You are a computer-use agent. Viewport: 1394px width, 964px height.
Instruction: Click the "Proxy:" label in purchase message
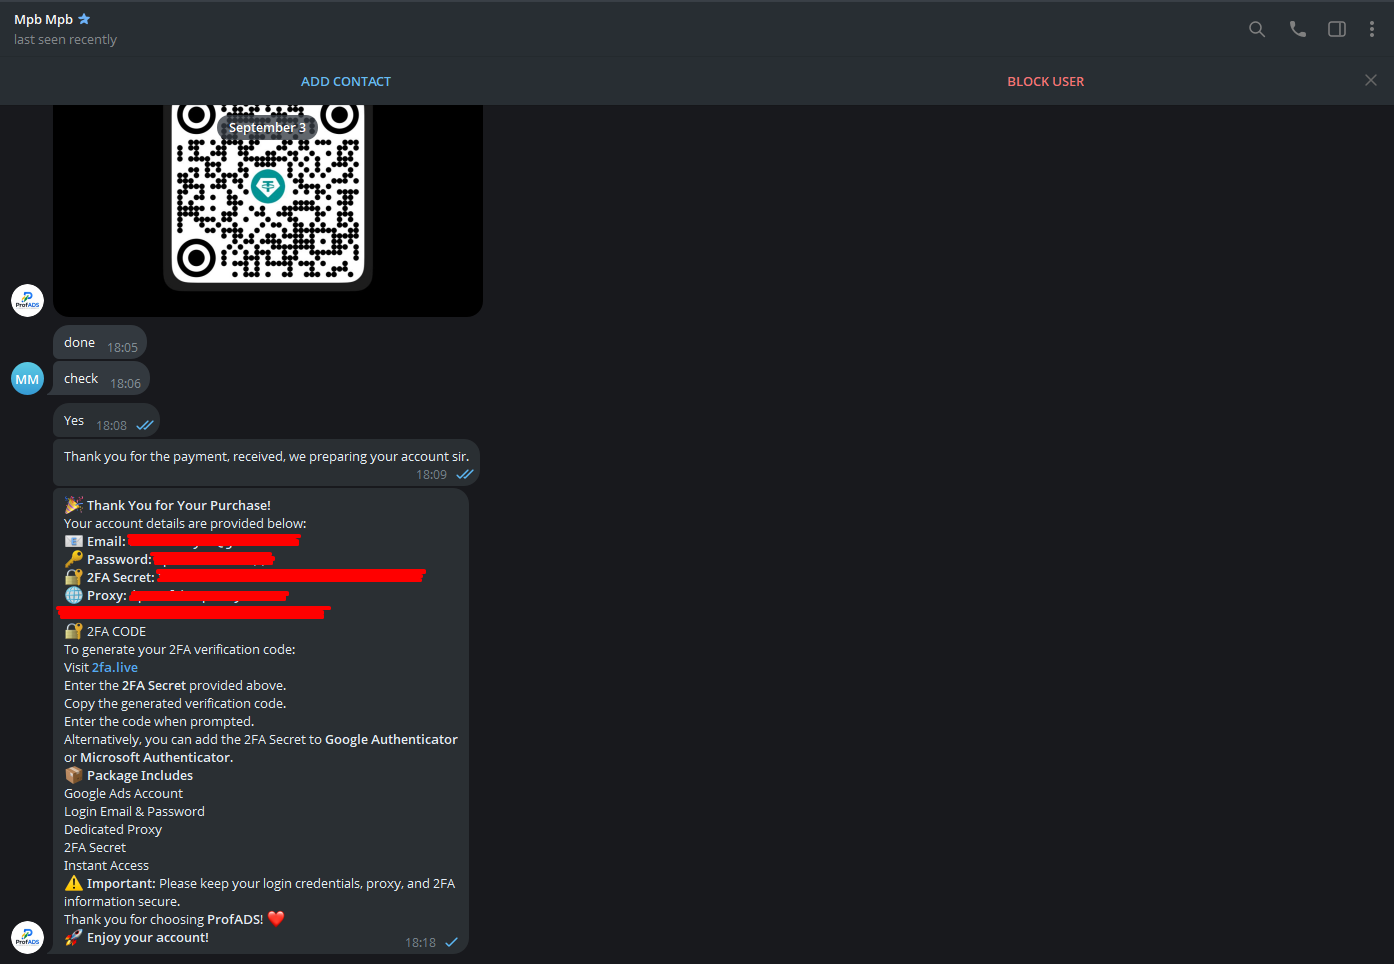107,595
